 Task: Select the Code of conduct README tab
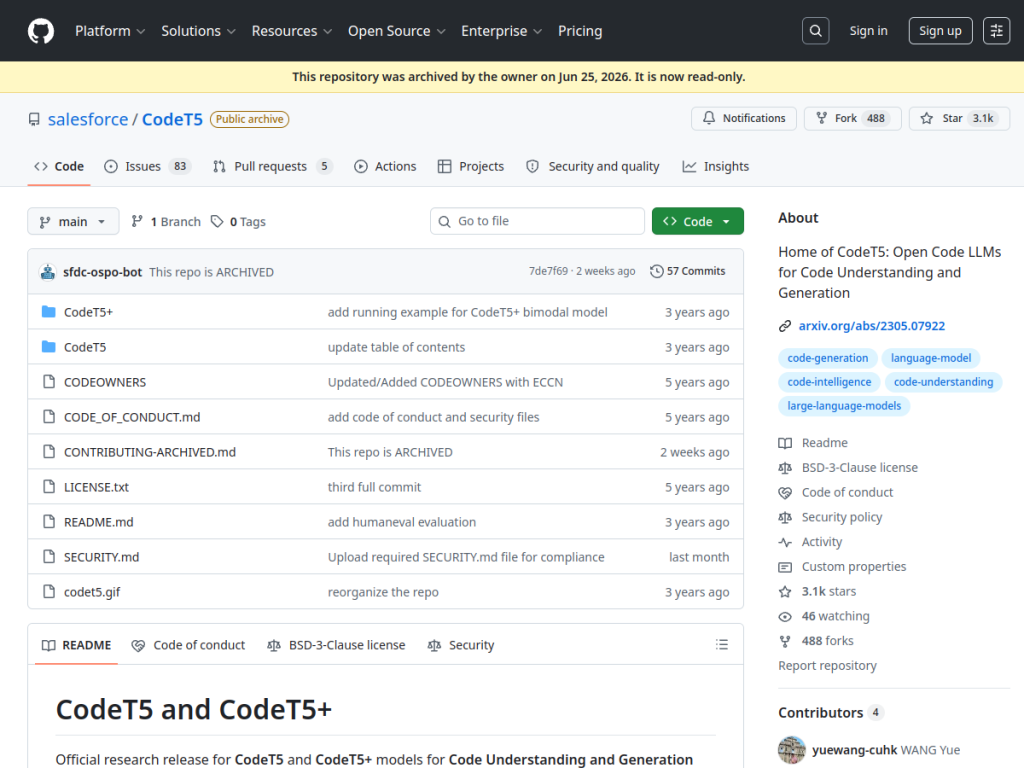[x=188, y=645]
